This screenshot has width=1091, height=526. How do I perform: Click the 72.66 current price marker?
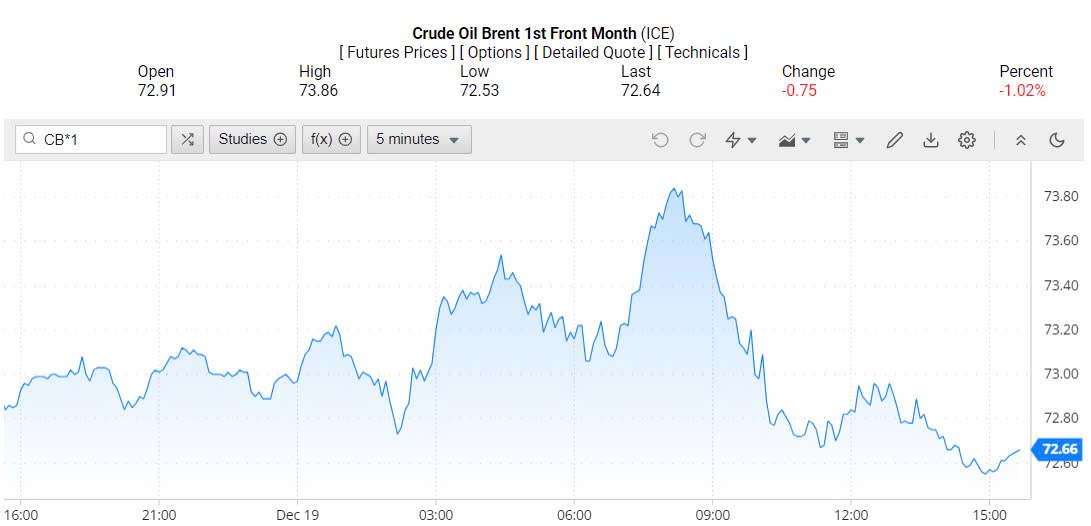pyautogui.click(x=1059, y=449)
